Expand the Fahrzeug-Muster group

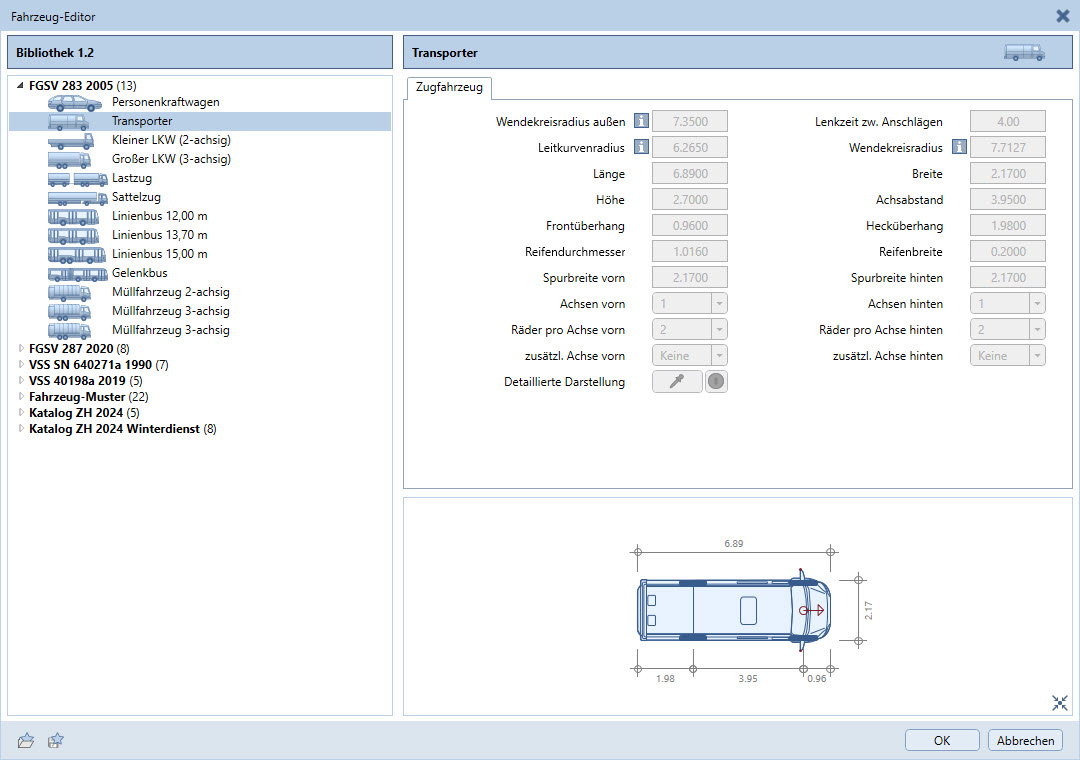pyautogui.click(x=21, y=397)
